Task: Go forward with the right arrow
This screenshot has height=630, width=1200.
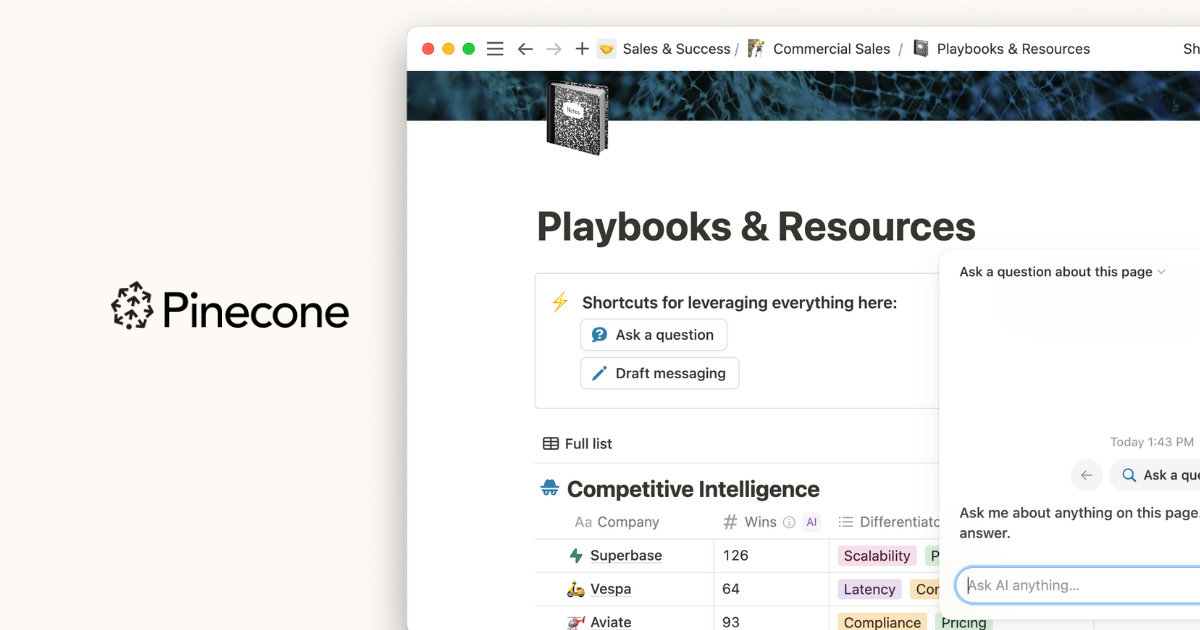Action: tap(554, 49)
